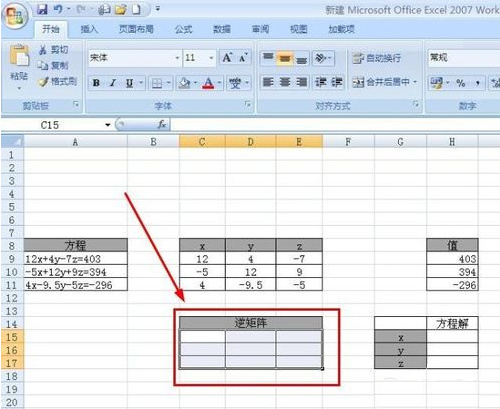
Task: Apply fill color bucket
Action: (184, 83)
